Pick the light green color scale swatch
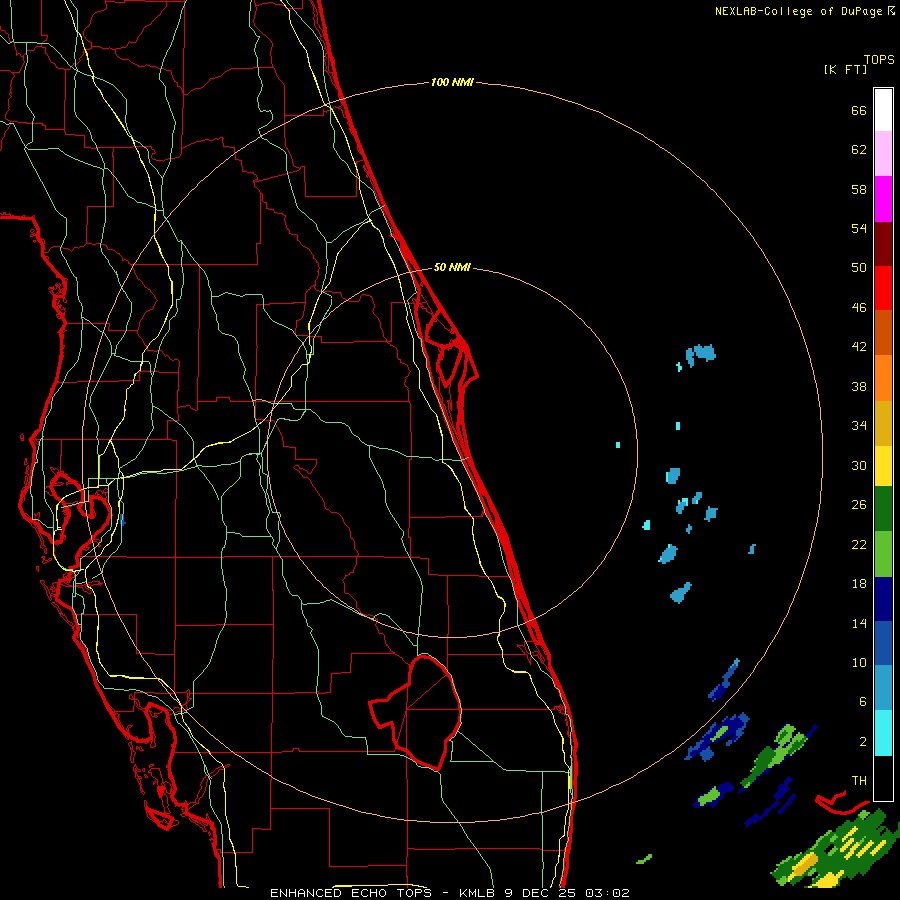This screenshot has height=900, width=900. pos(883,554)
